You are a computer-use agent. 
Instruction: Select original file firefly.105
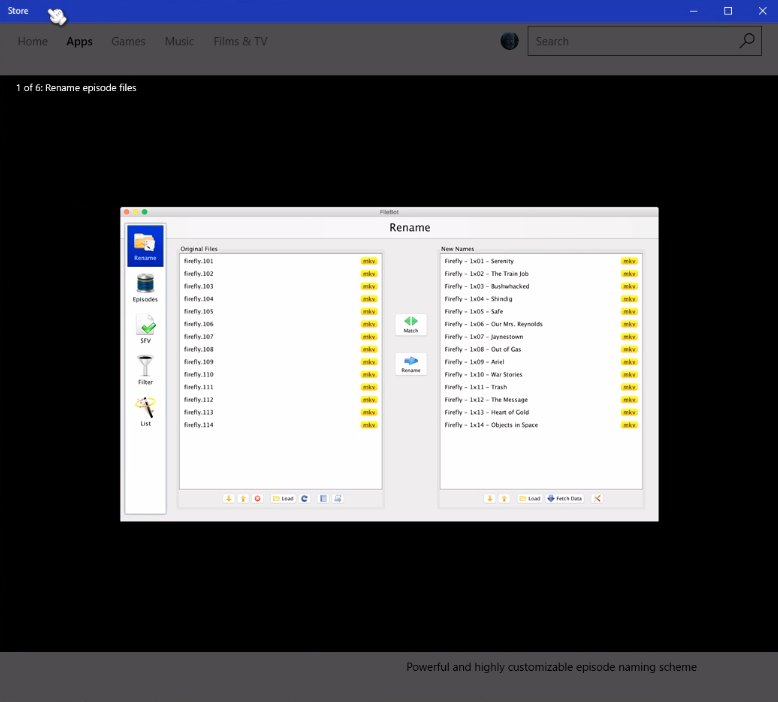click(x=280, y=312)
